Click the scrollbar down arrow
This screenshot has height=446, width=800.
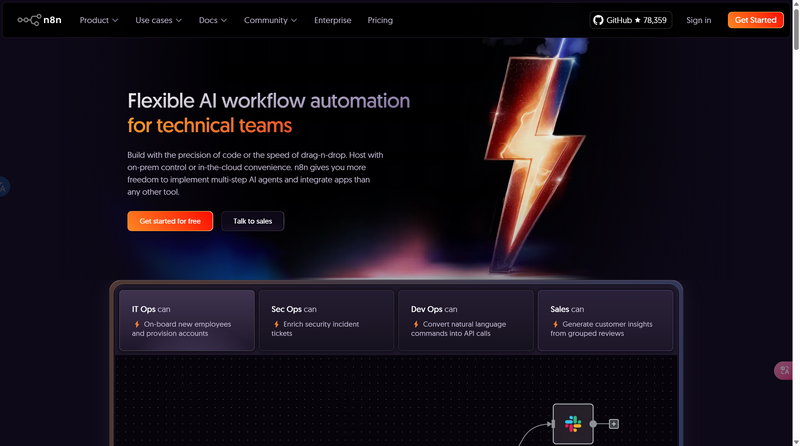pyautogui.click(x=796, y=442)
